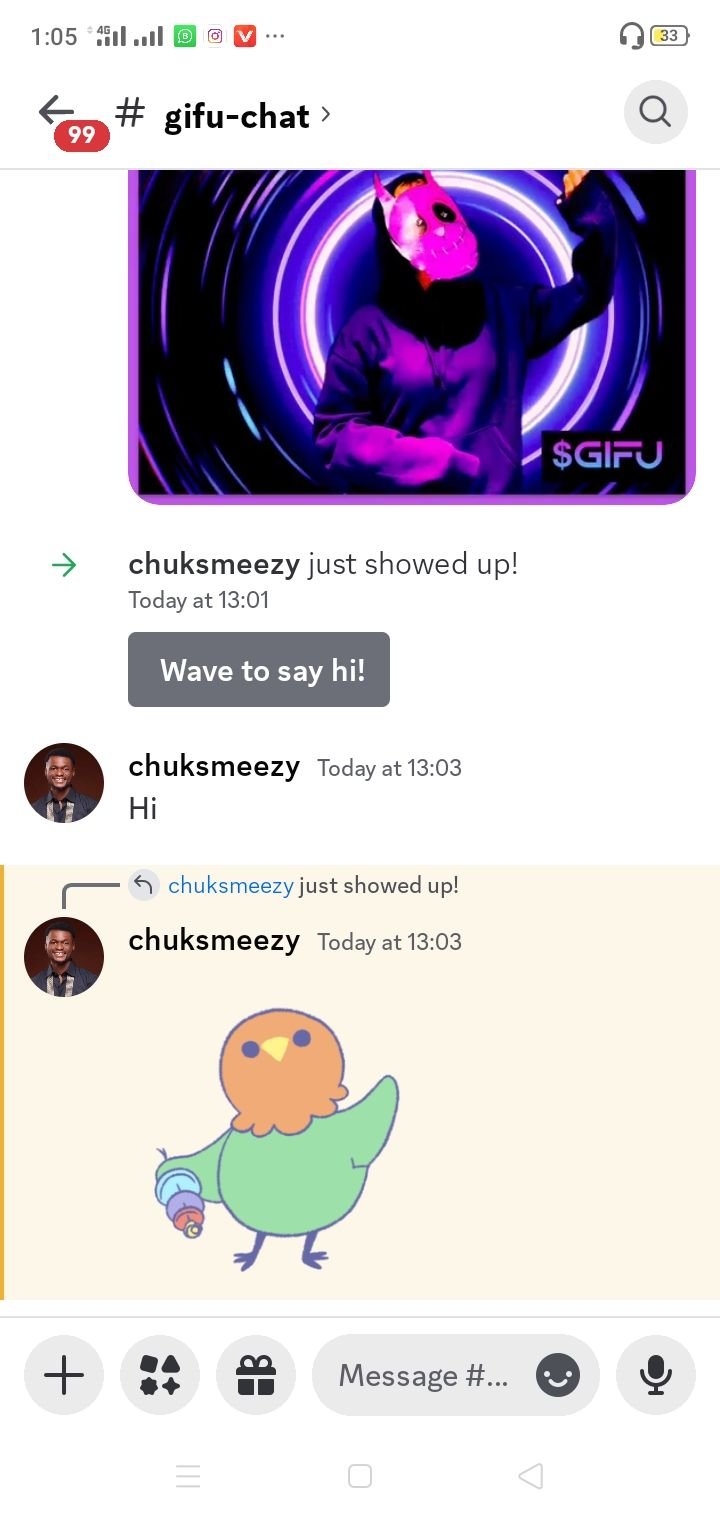Tap the Android home square button
This screenshot has width=720, height=1520.
tap(360, 1476)
